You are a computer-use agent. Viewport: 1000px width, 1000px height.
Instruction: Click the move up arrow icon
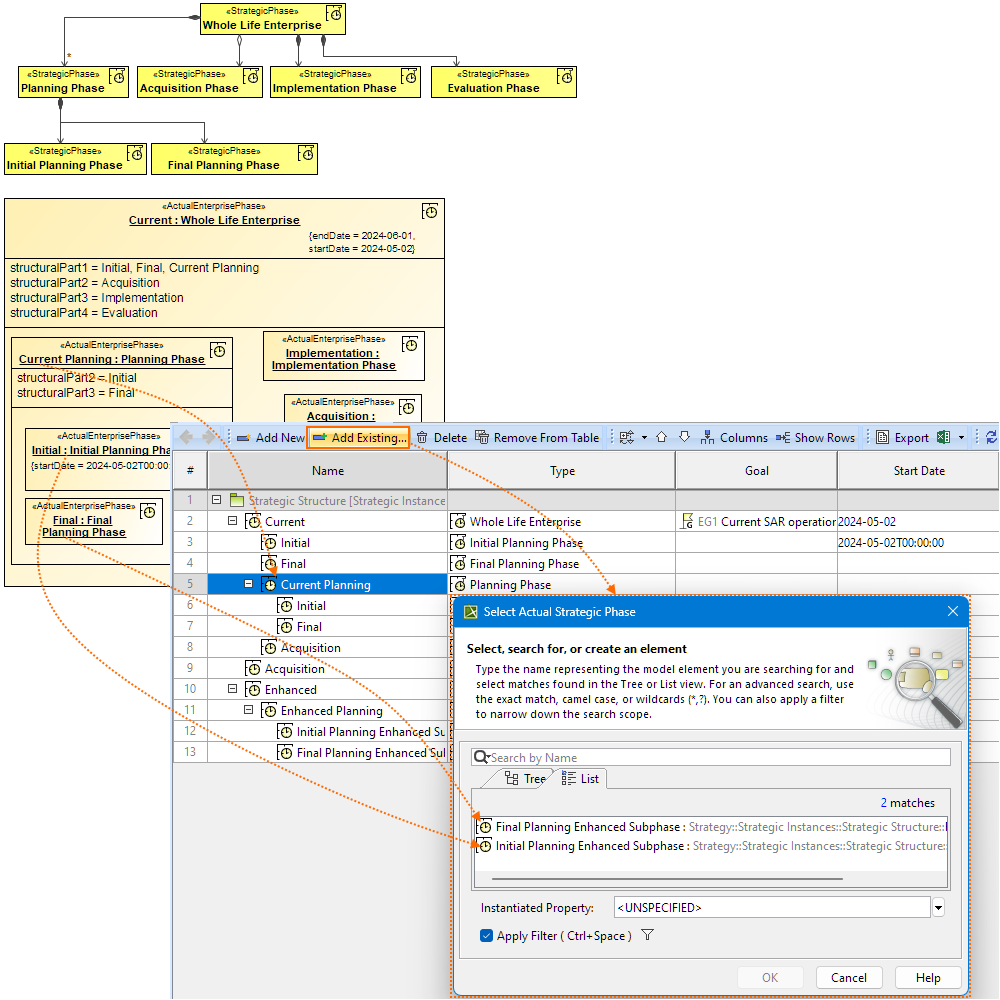[x=661, y=438]
